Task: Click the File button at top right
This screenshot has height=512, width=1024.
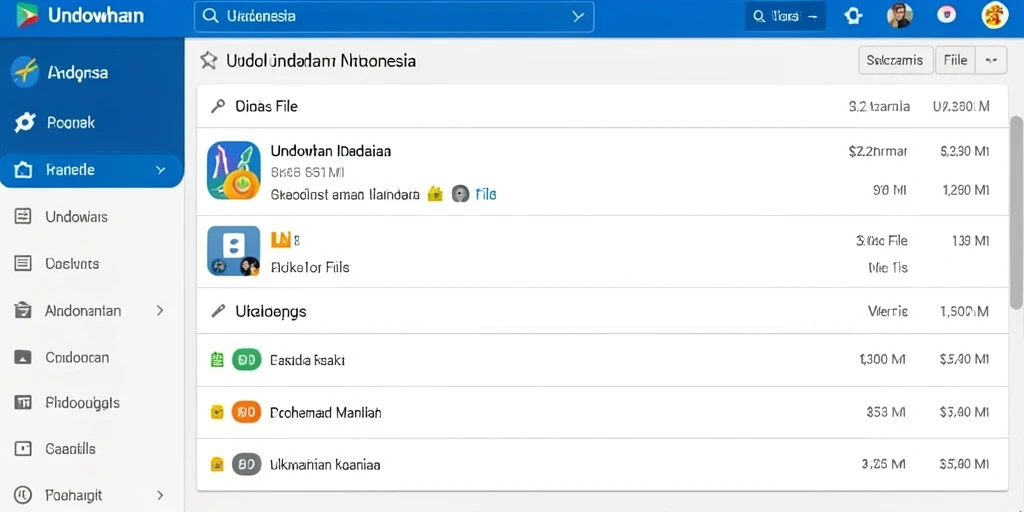Action: pos(955,60)
